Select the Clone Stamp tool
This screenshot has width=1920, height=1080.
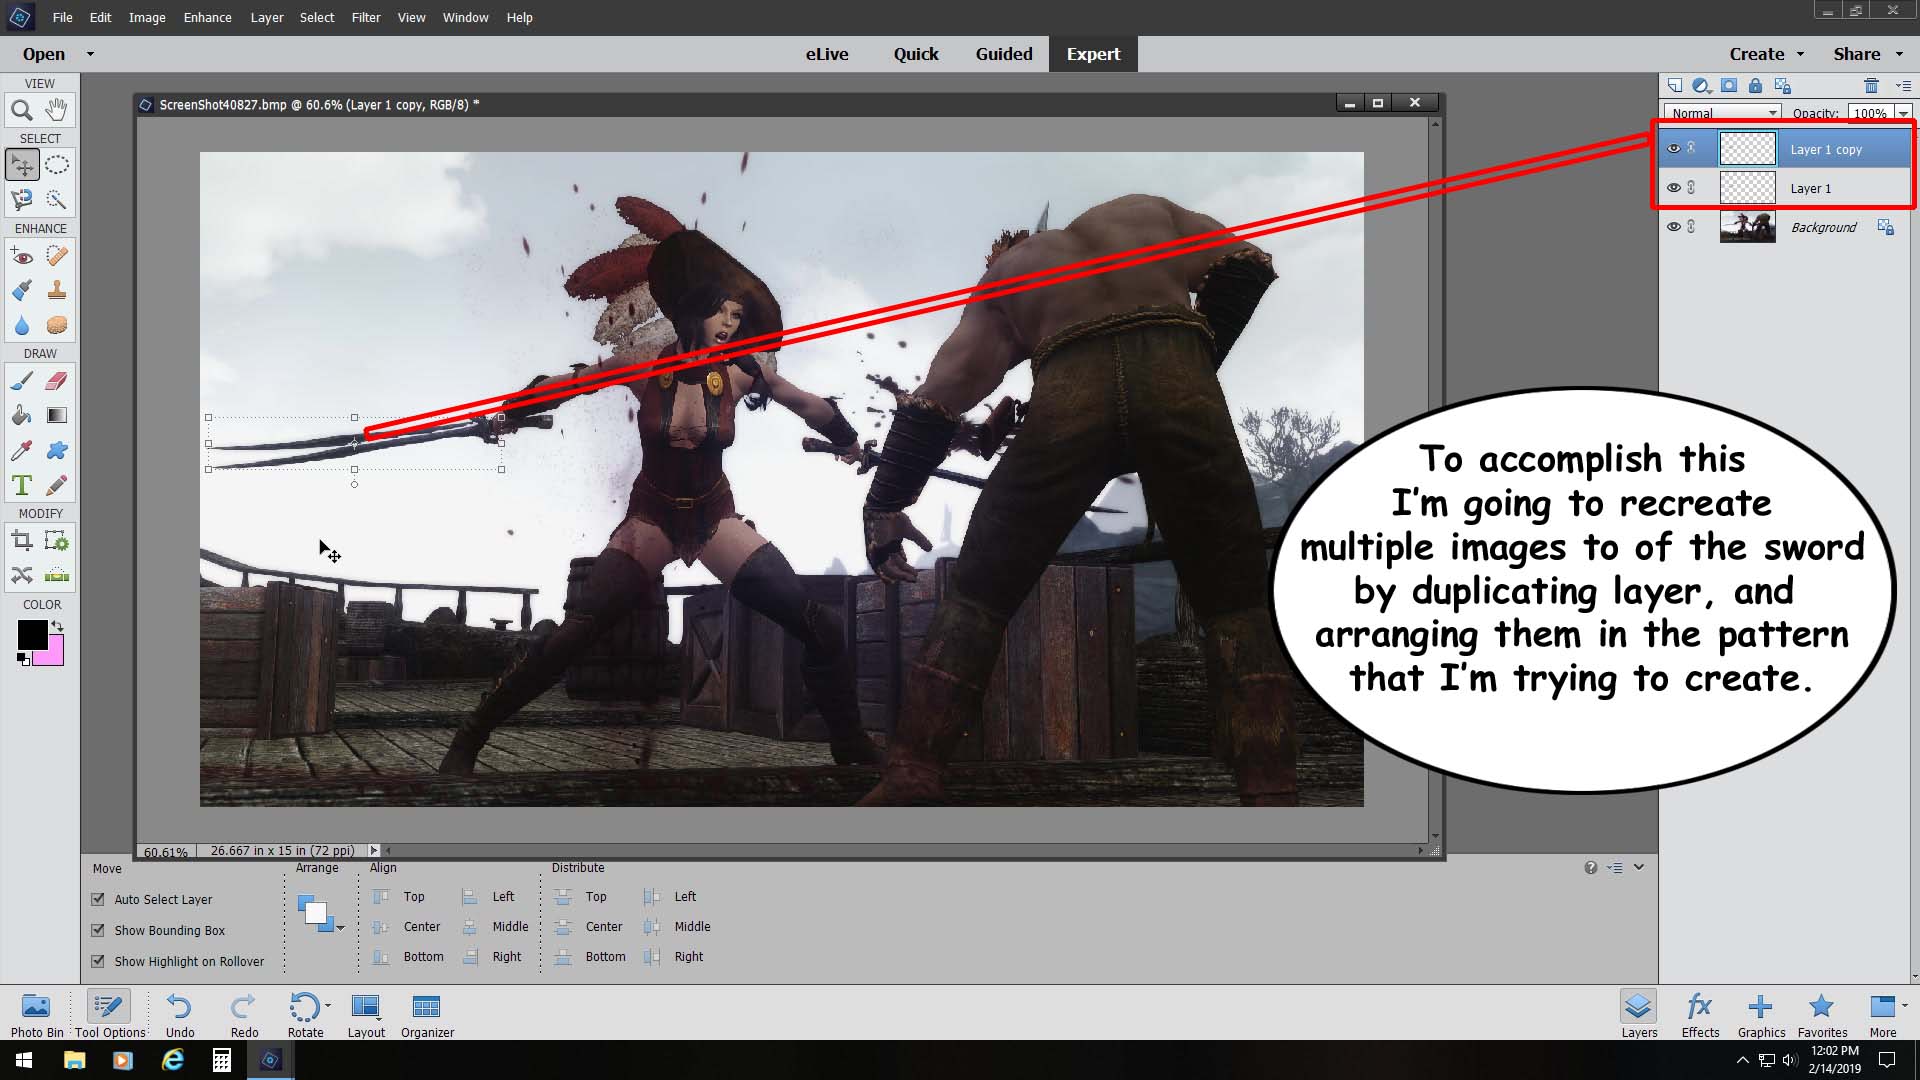tap(57, 291)
